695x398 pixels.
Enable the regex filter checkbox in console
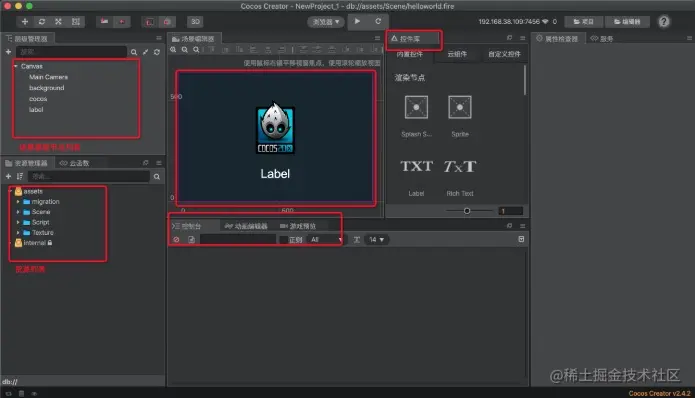[284, 240]
